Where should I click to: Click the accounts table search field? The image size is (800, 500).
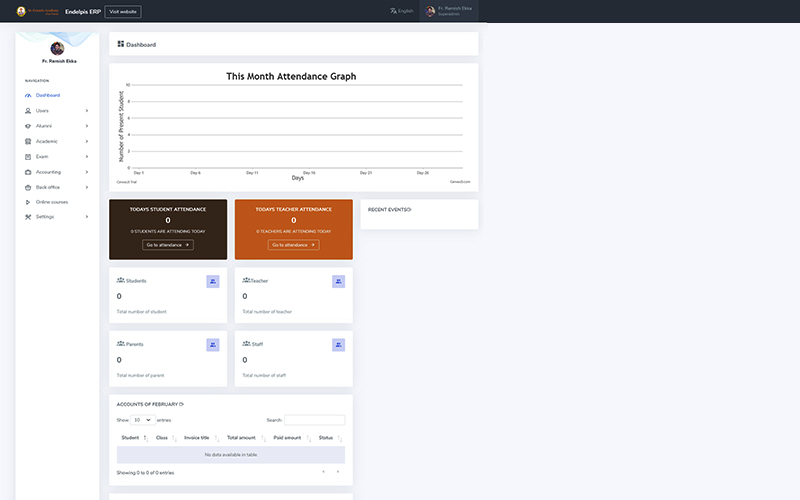pos(314,420)
